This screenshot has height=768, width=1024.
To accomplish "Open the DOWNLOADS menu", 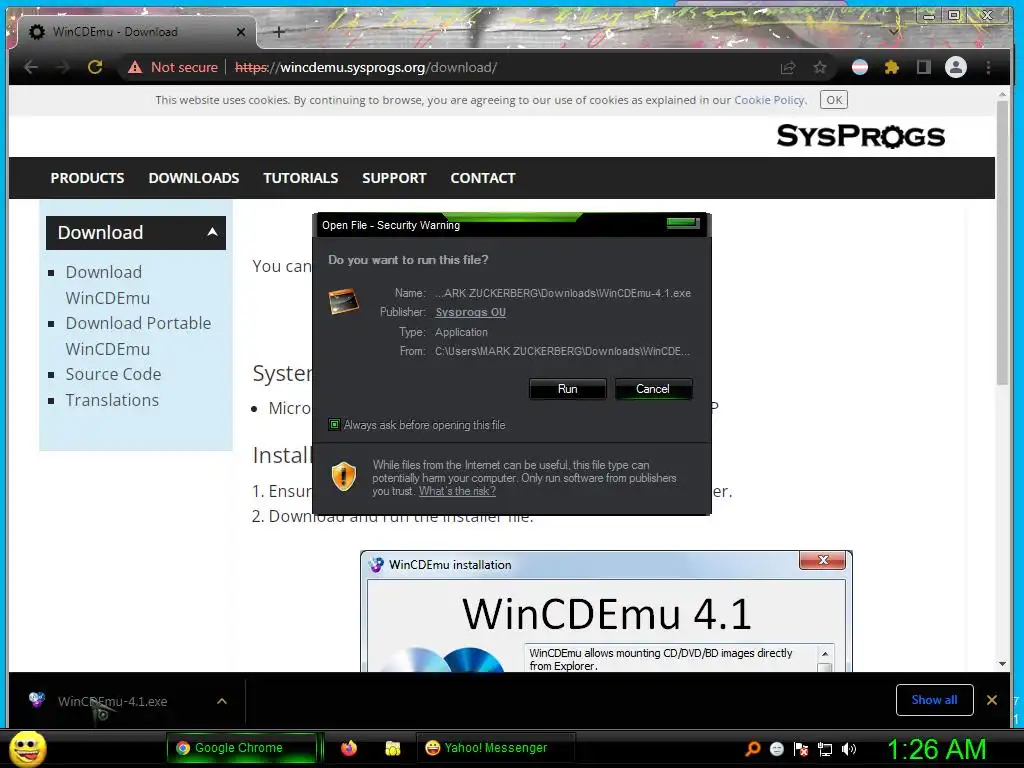I will [x=194, y=178].
